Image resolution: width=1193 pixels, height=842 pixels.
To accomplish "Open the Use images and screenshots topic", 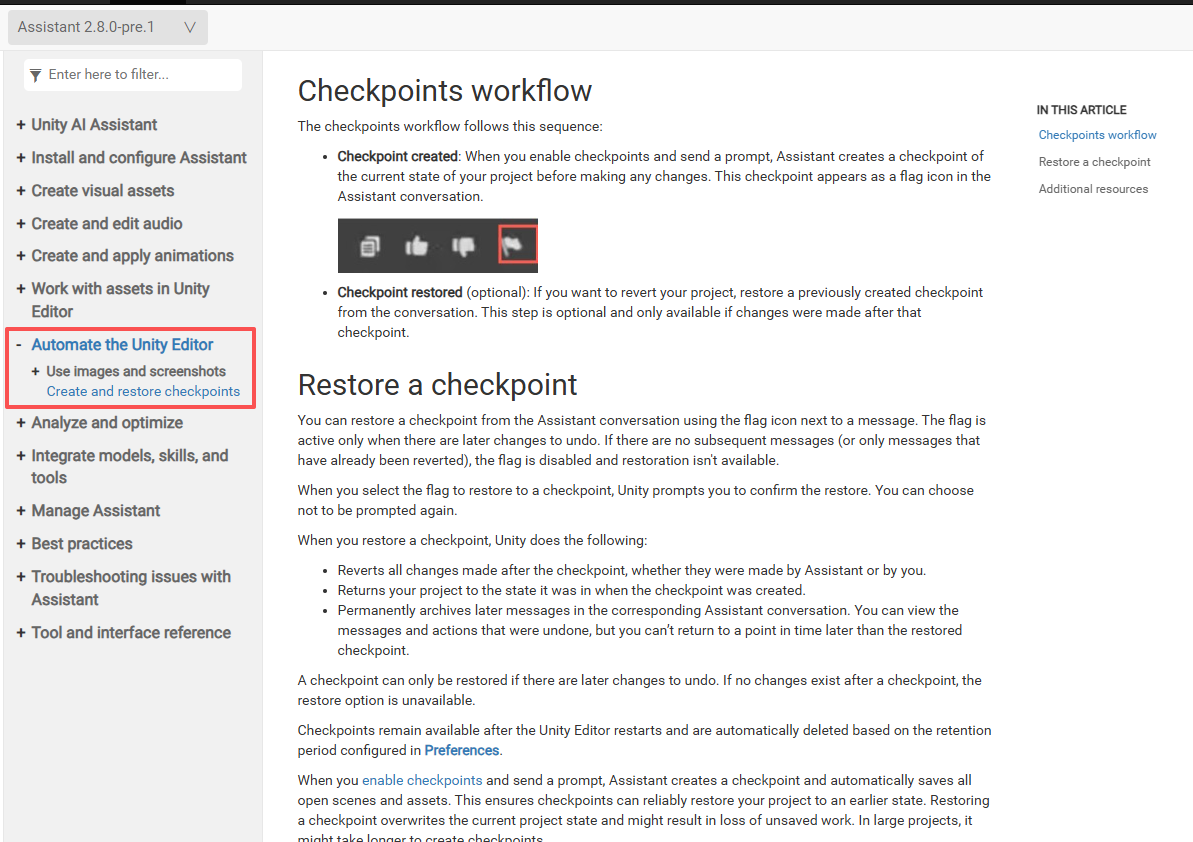I will coord(136,371).
